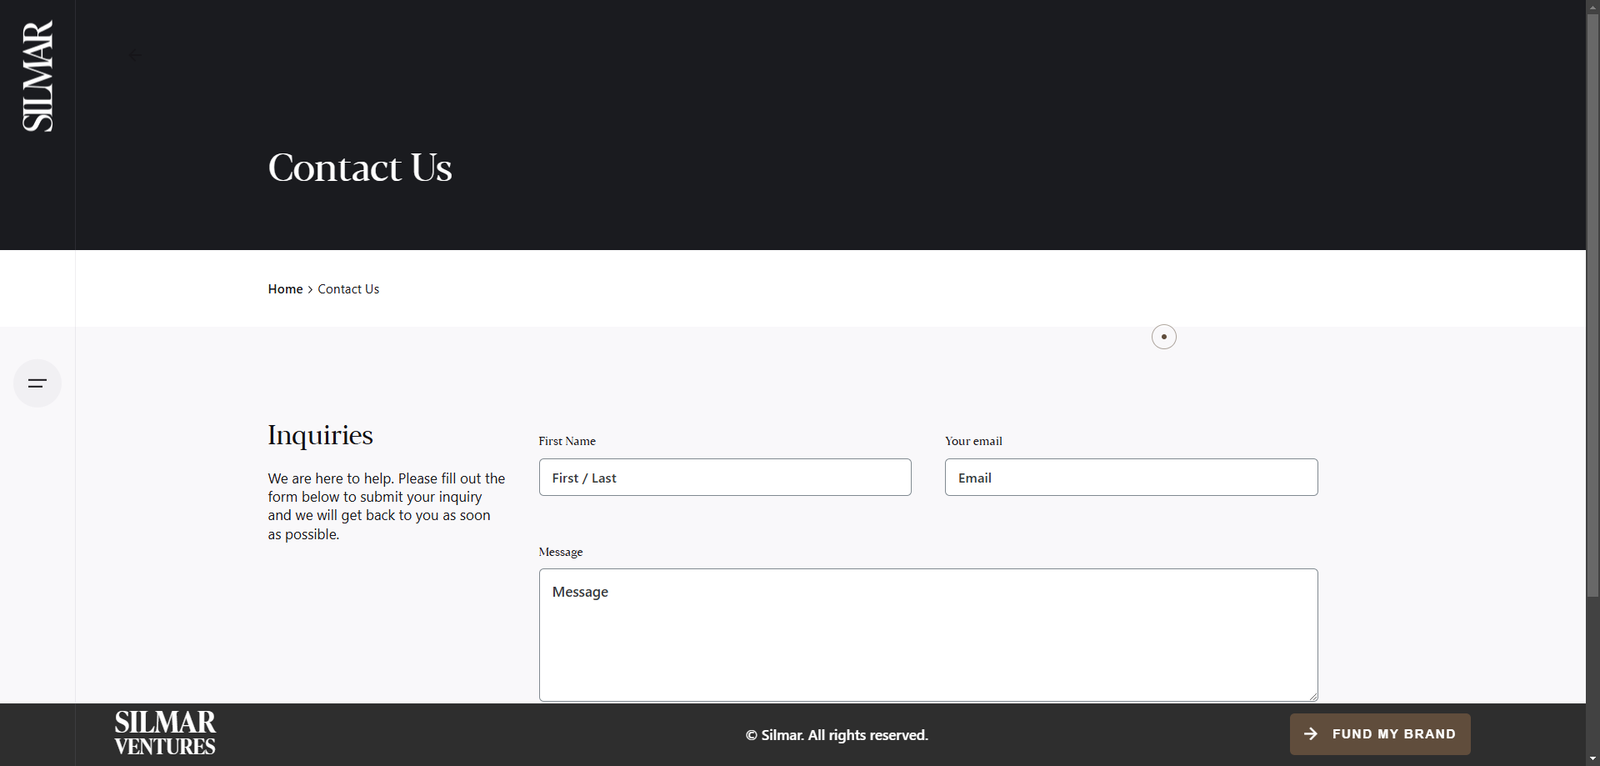Click the vertical SILMAR logo
Screen dimensions: 1600x766
click(38, 76)
